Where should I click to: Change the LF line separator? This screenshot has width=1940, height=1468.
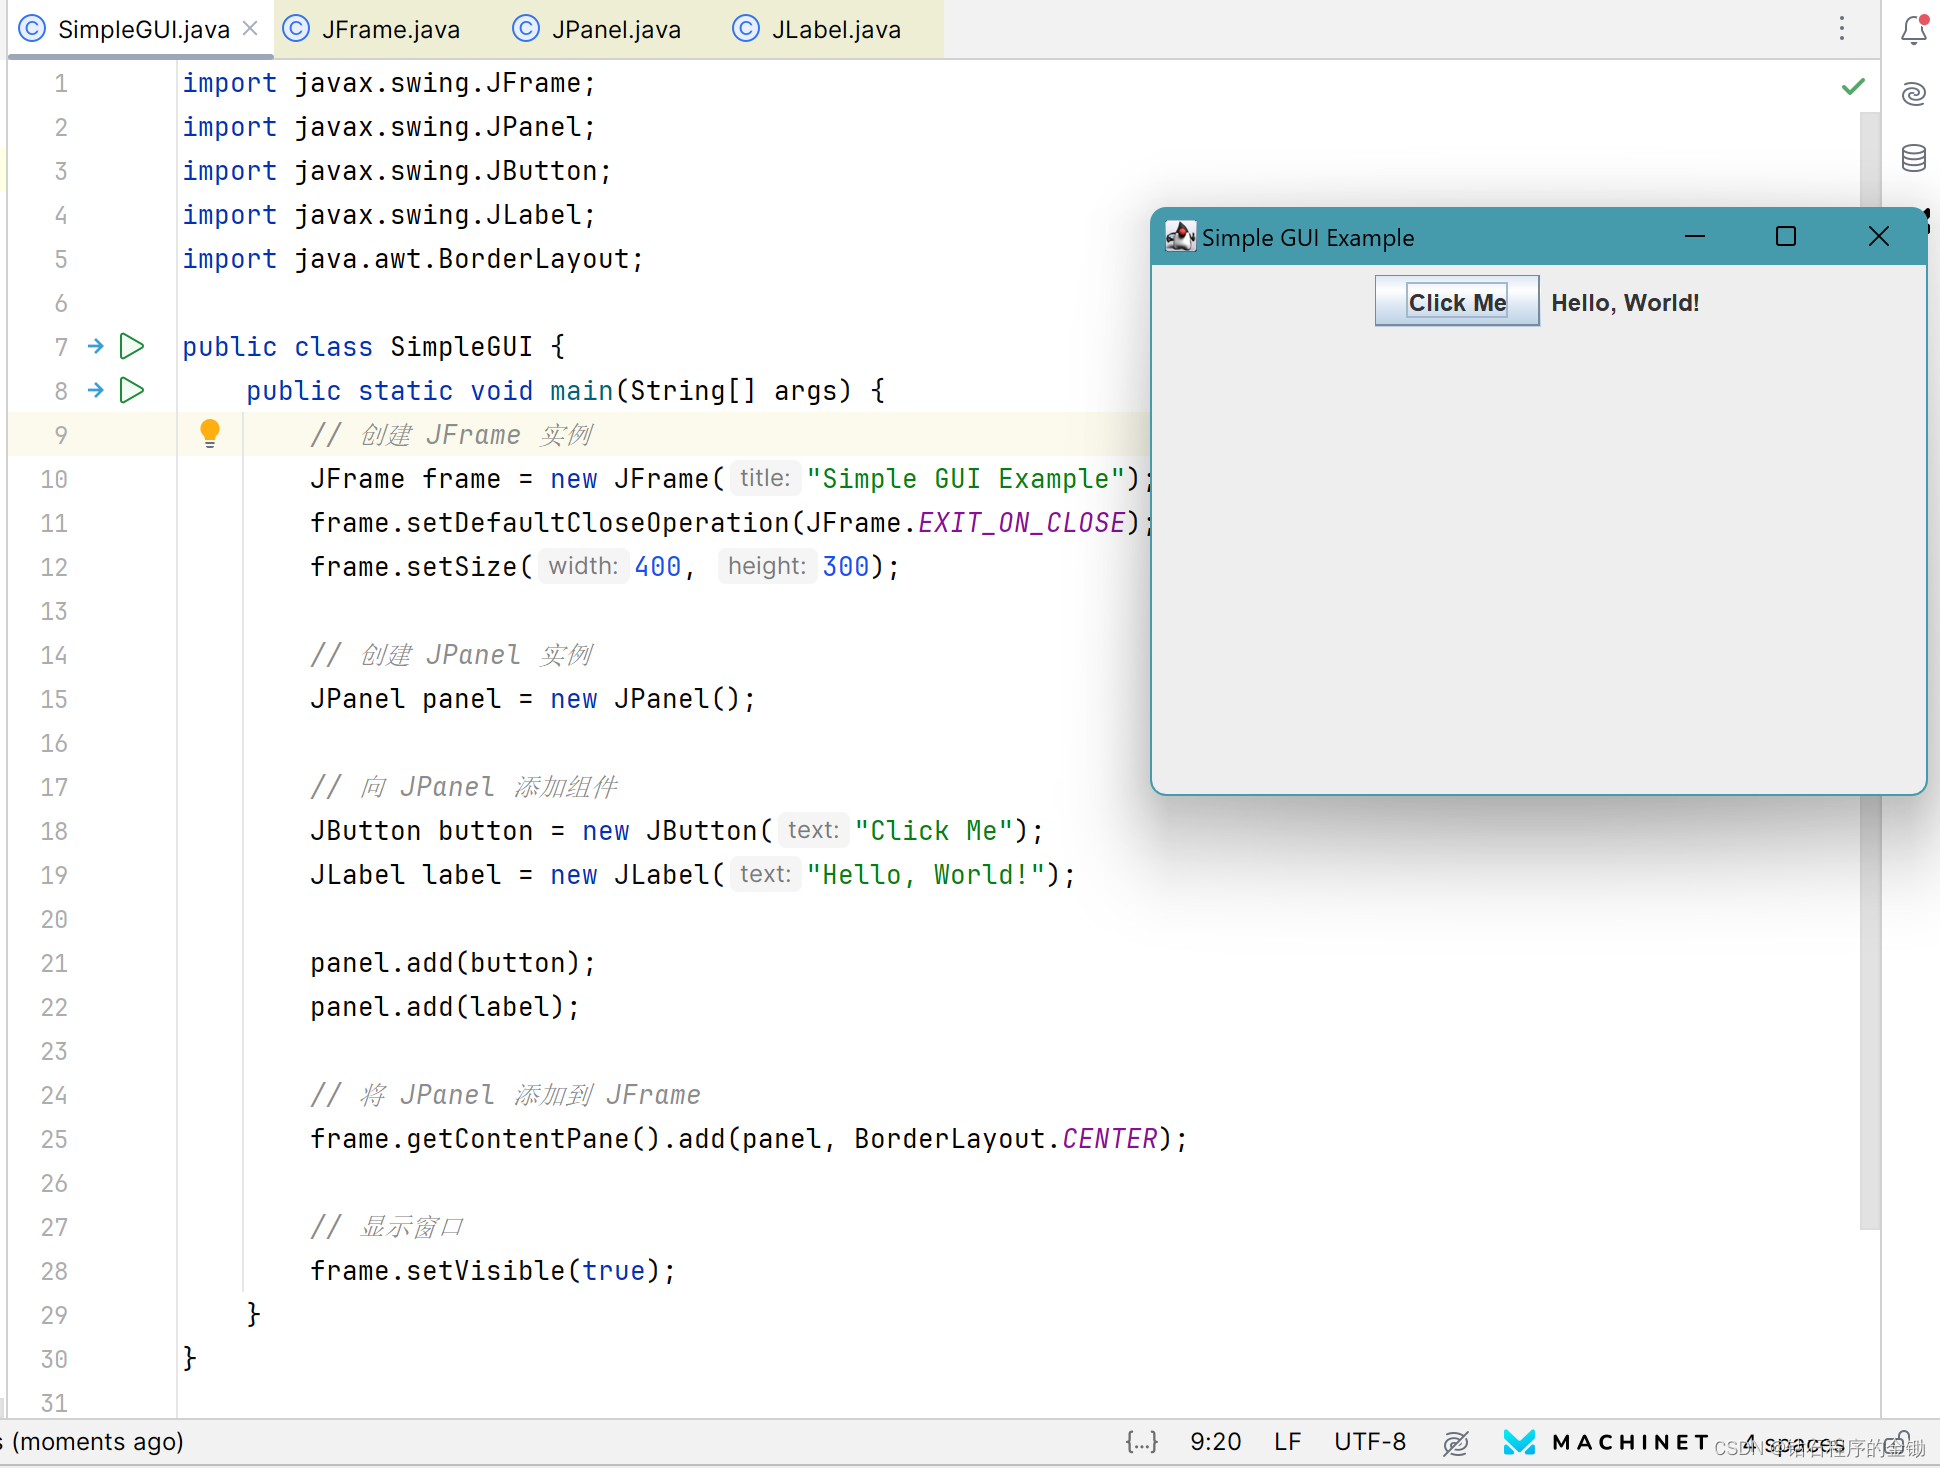click(1288, 1442)
